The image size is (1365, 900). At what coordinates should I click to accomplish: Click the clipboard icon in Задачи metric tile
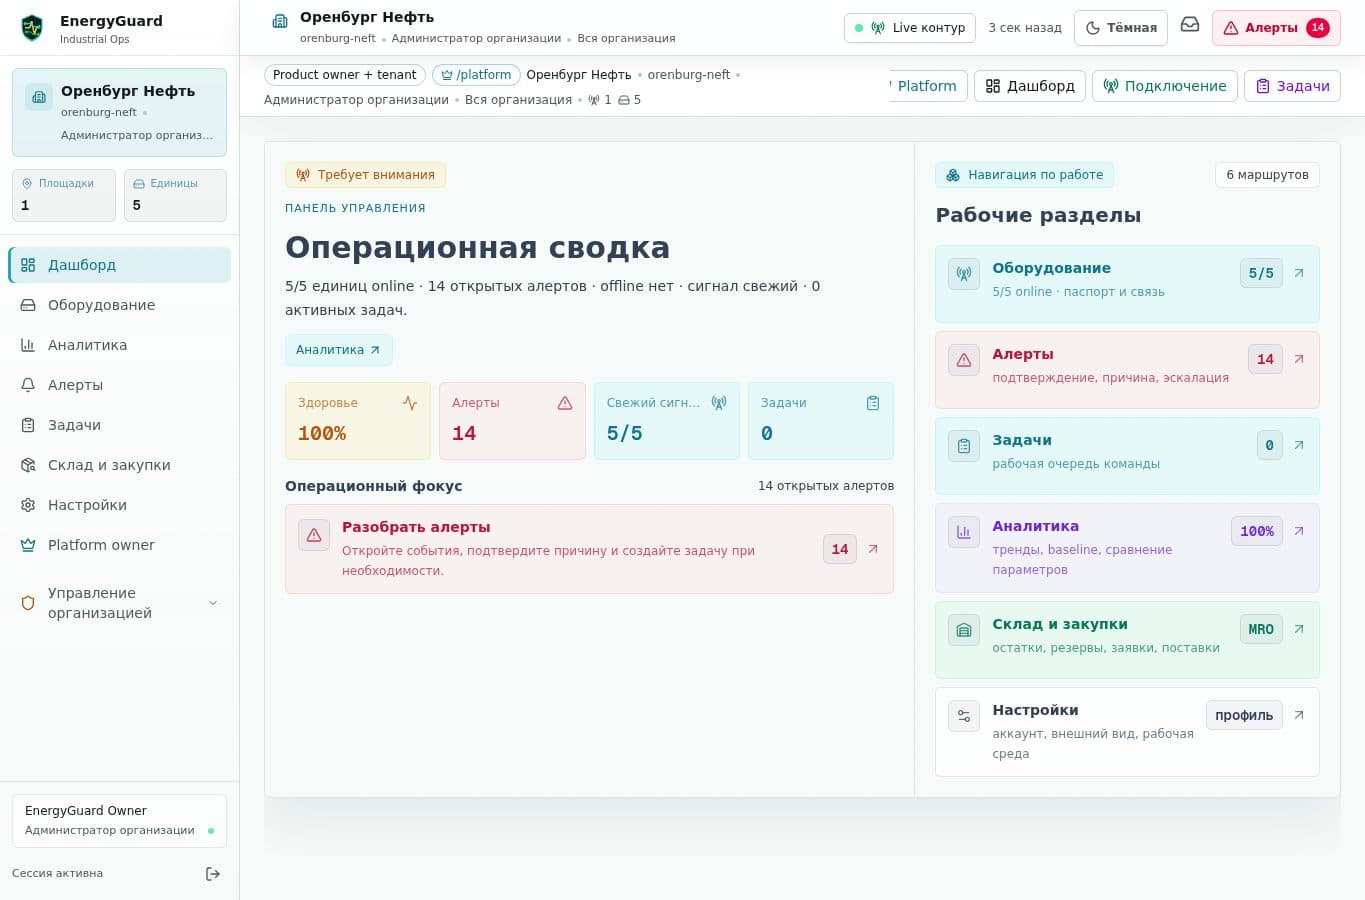coord(873,403)
